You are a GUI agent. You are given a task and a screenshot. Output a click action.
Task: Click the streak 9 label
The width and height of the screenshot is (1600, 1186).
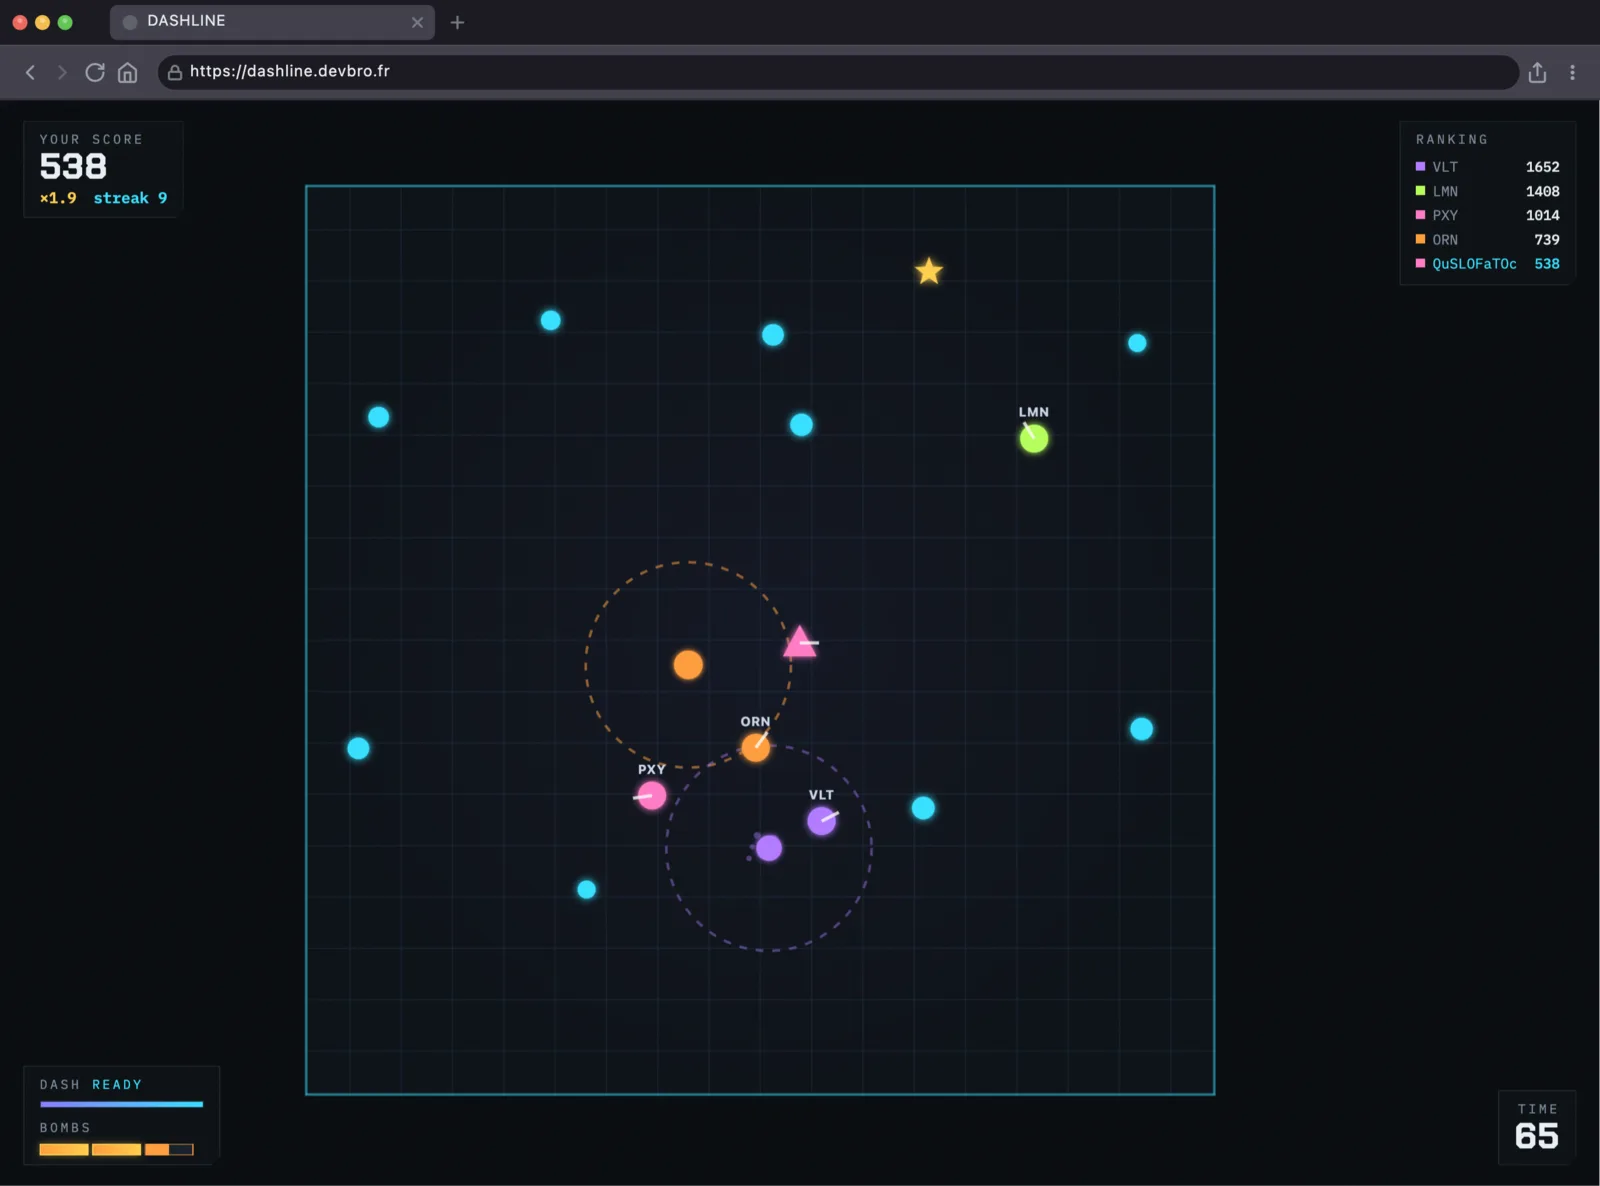point(130,198)
